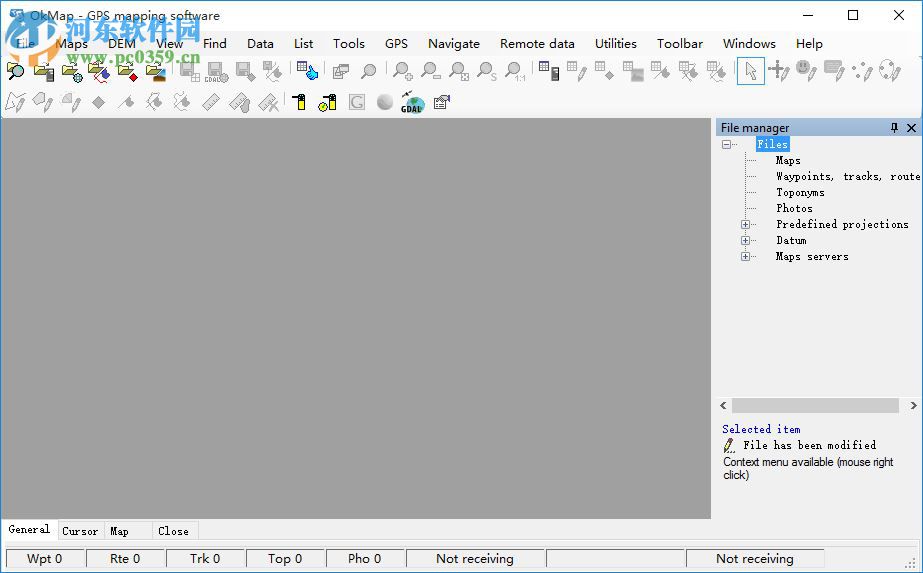Click the file tree horizontal scrollbar track
The width and height of the screenshot is (923, 573).
coord(815,405)
